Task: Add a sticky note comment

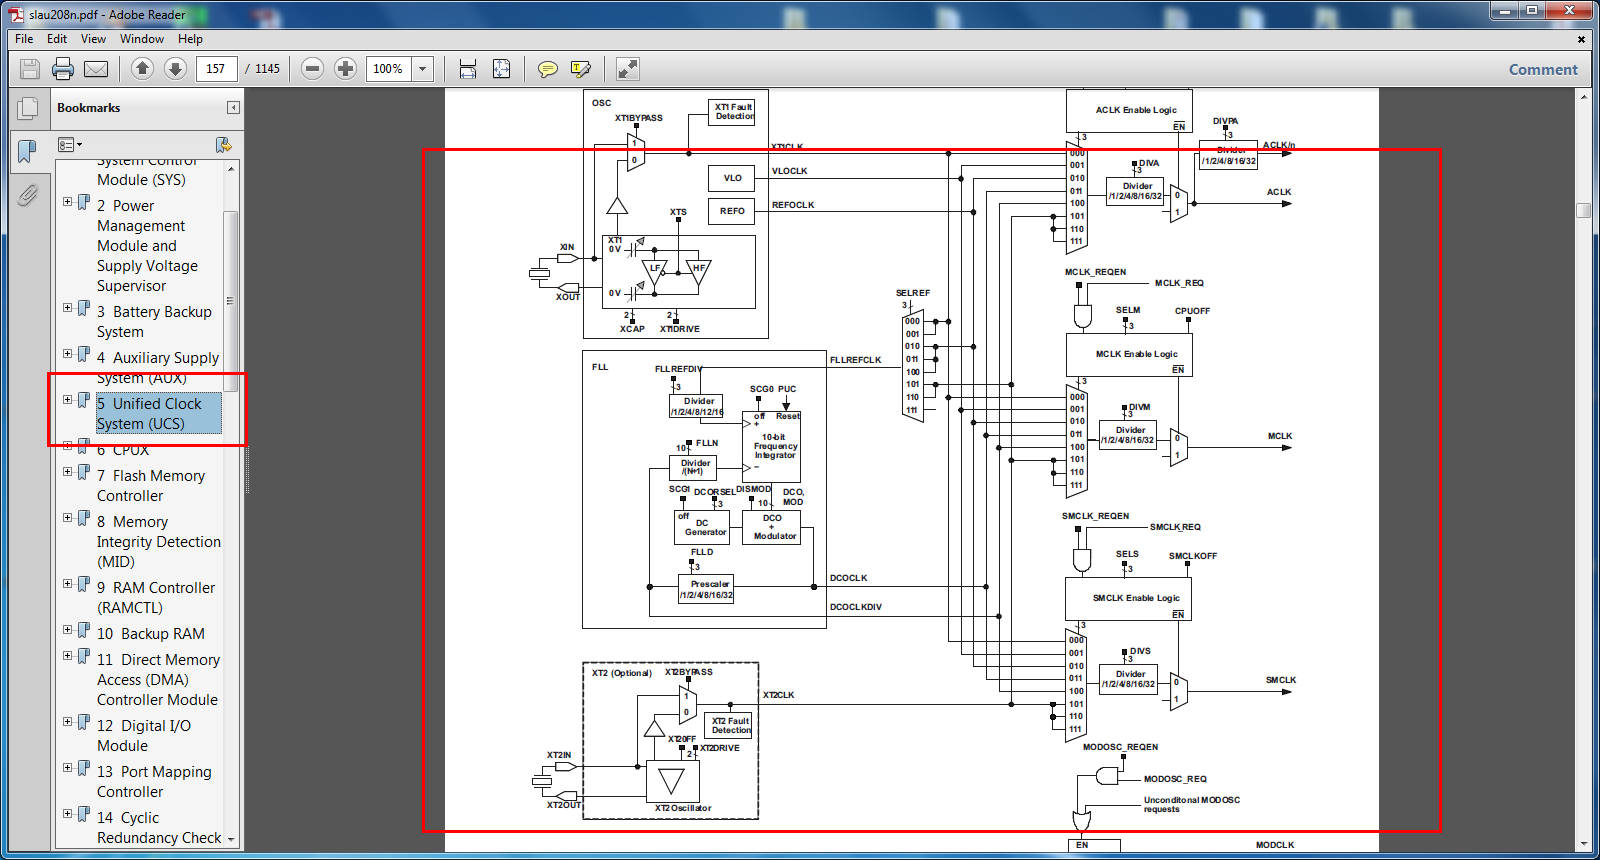Action: [547, 69]
